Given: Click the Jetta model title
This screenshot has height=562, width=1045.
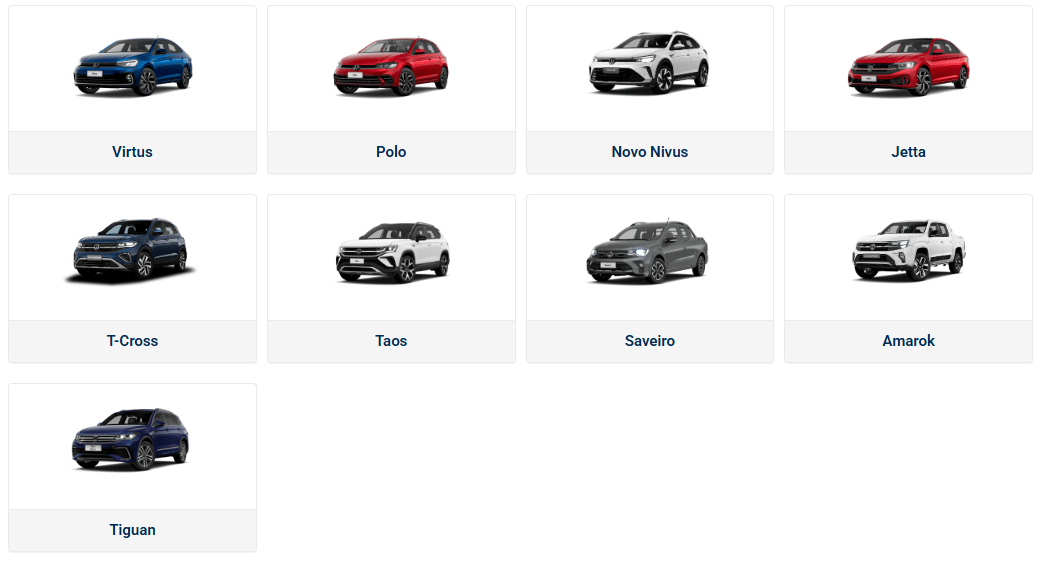Looking at the screenshot, I should tap(908, 152).
